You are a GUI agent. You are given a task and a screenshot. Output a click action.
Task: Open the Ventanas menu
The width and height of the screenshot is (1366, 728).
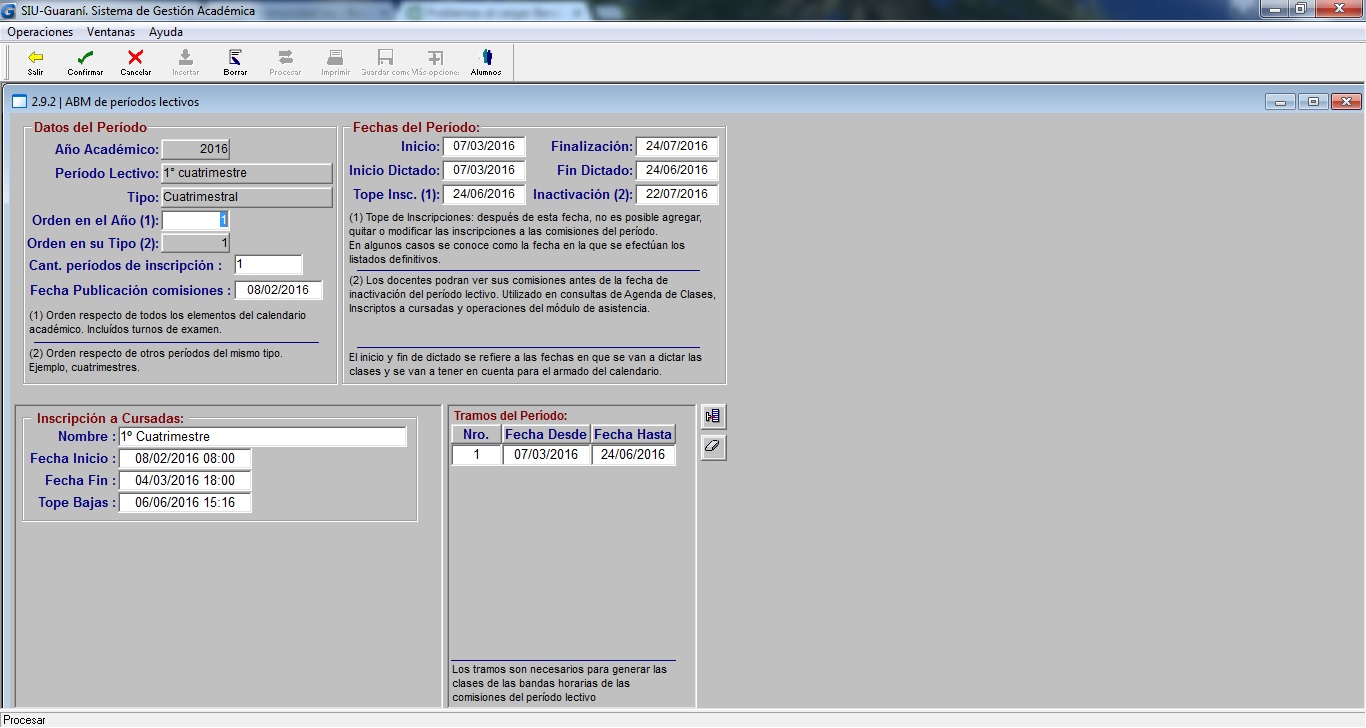tap(111, 32)
